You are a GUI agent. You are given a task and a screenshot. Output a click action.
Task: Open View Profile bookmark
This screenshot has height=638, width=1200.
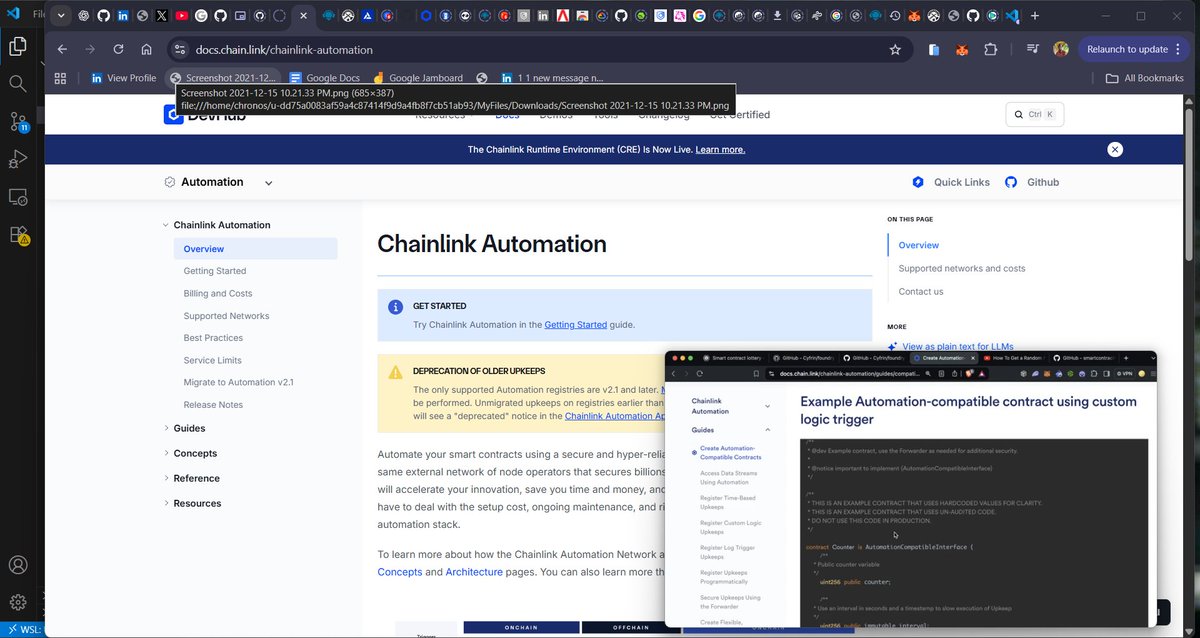[x=123, y=78]
